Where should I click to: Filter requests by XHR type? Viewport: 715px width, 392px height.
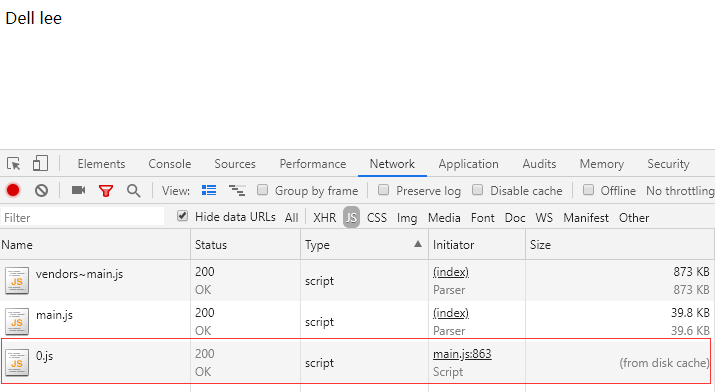[x=325, y=218]
